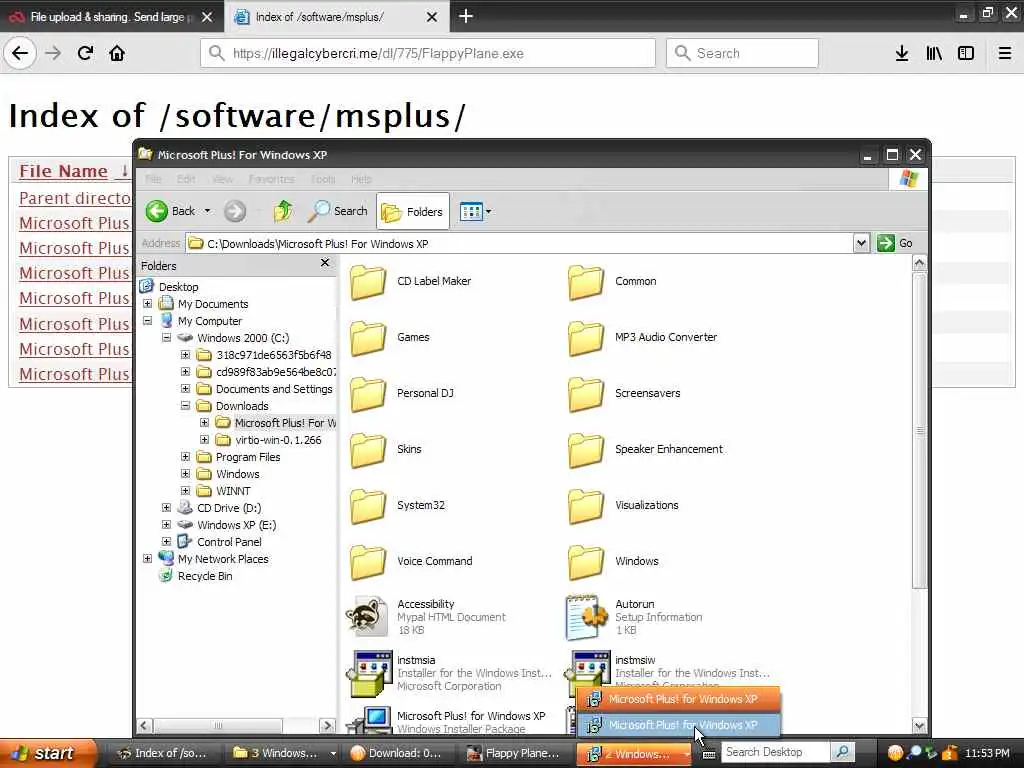Screen dimensions: 1024x768
Task: Open browser downloads panel
Action: pyautogui.click(x=902, y=54)
